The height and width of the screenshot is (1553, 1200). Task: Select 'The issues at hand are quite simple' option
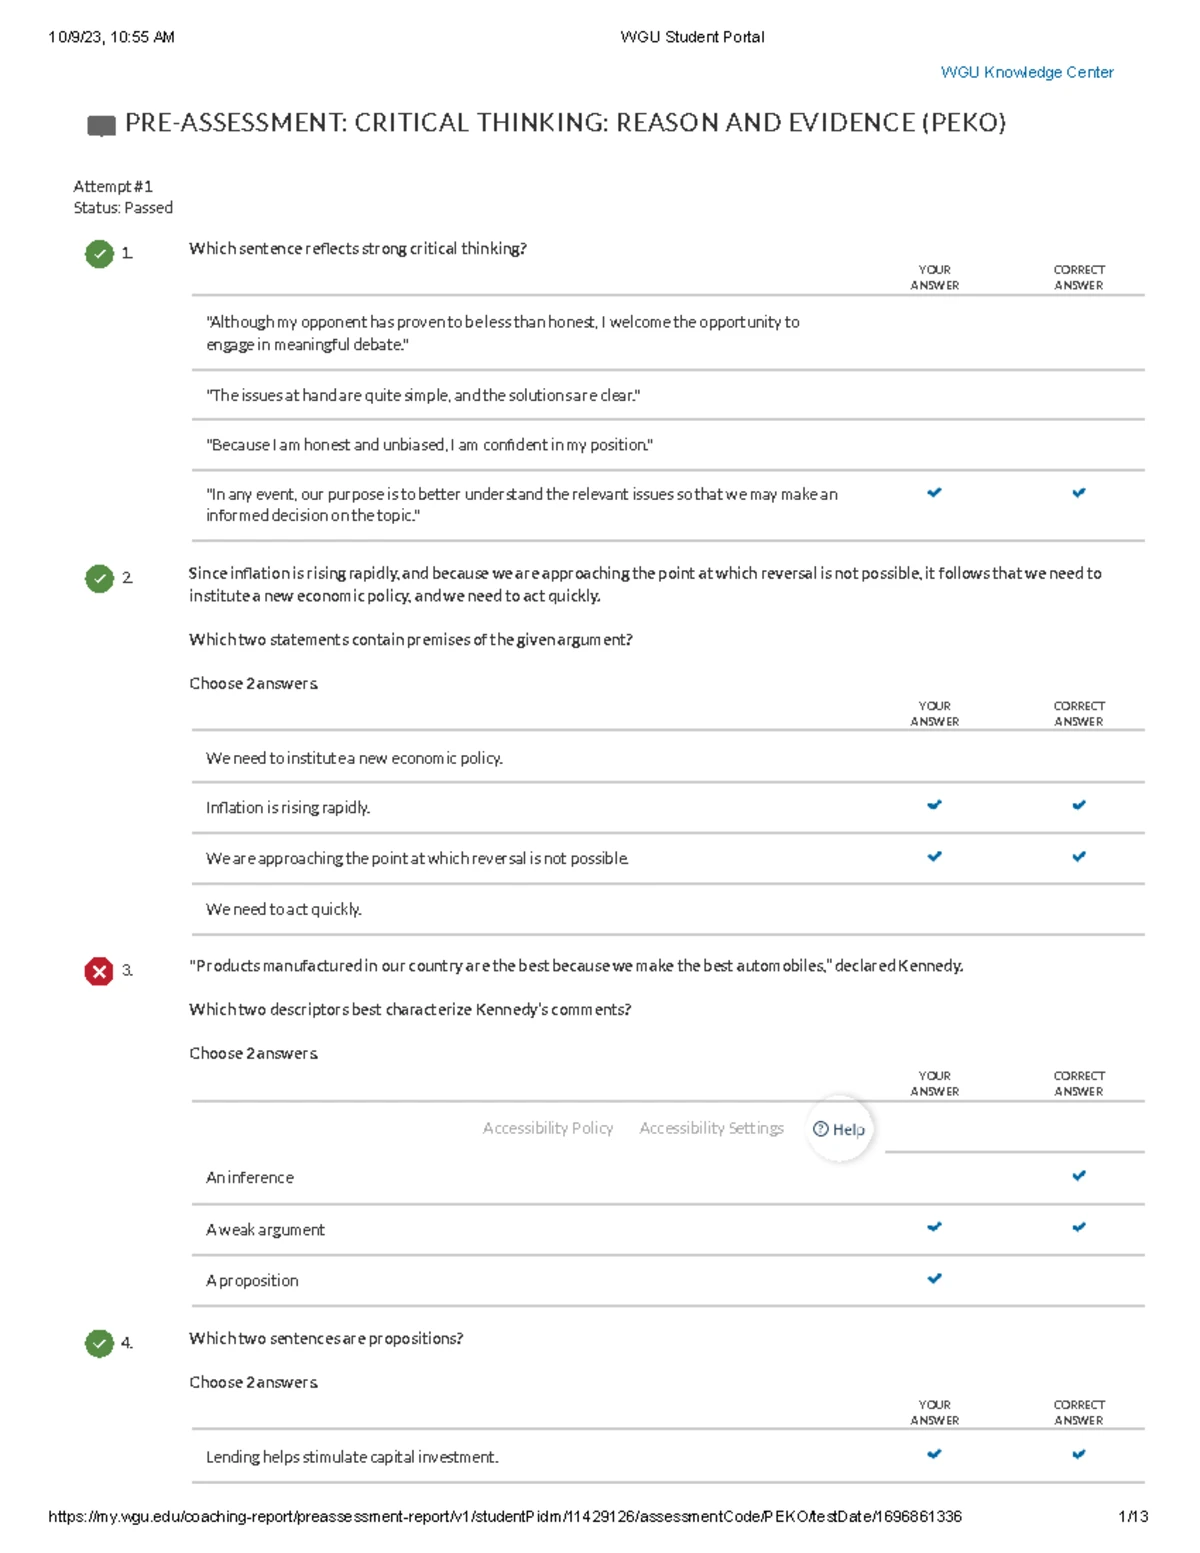[x=422, y=395]
